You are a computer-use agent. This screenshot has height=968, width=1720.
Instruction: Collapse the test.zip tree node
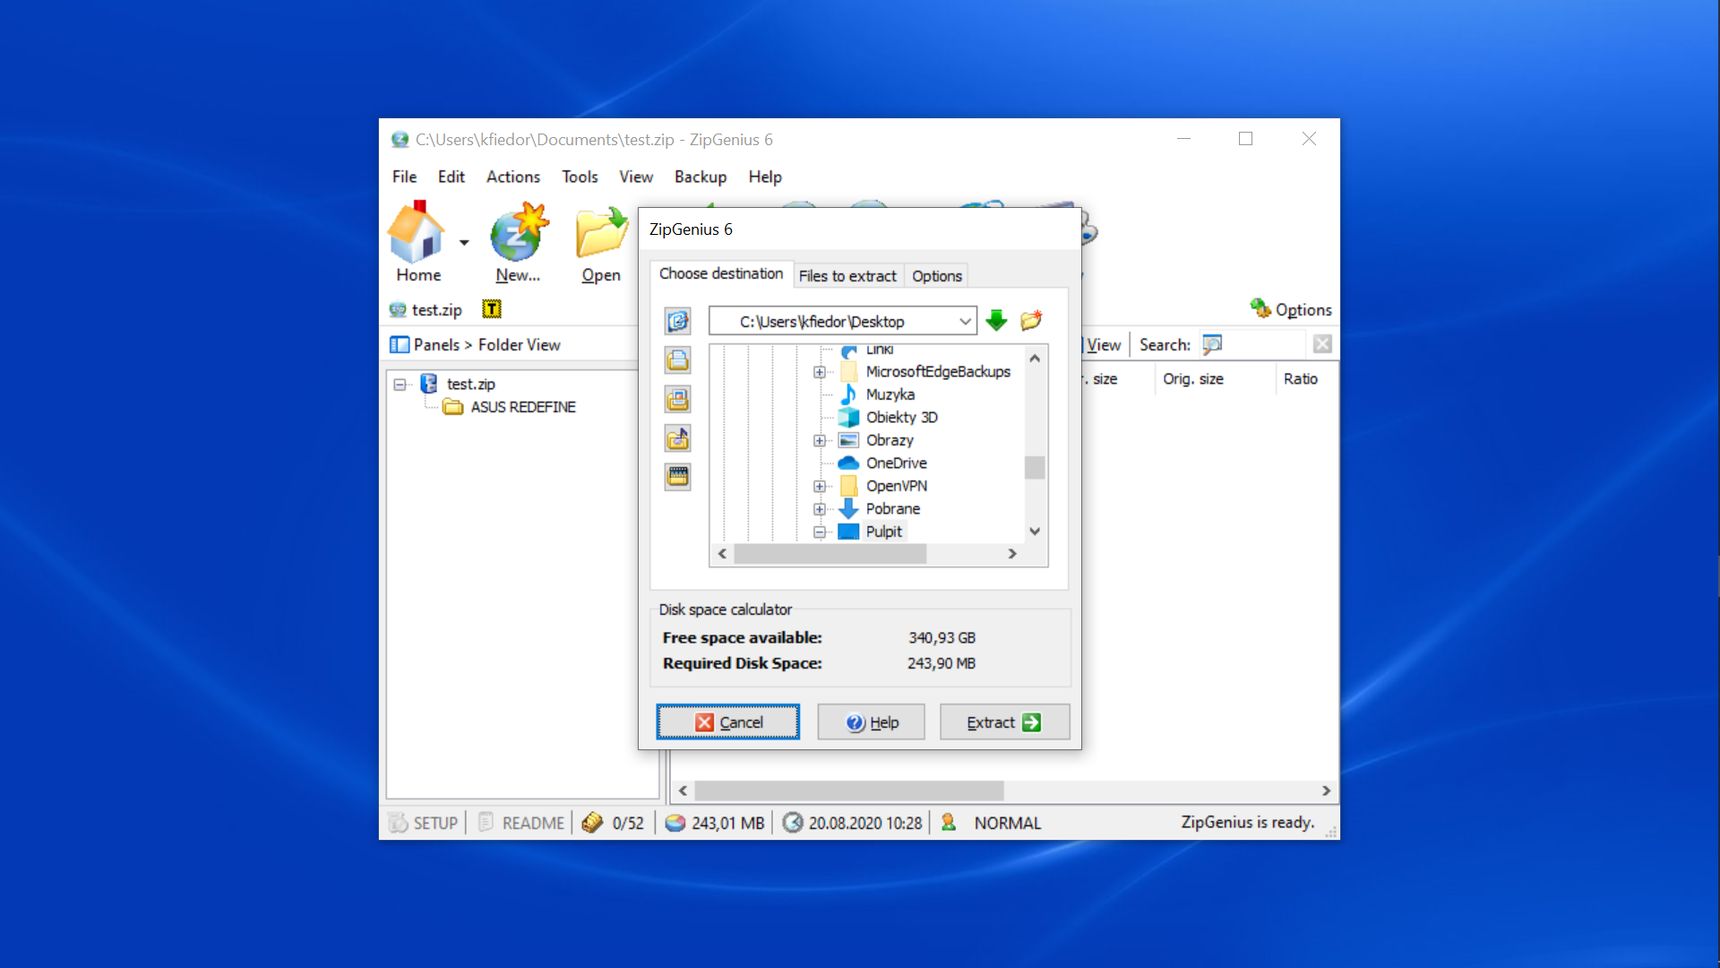[400, 384]
